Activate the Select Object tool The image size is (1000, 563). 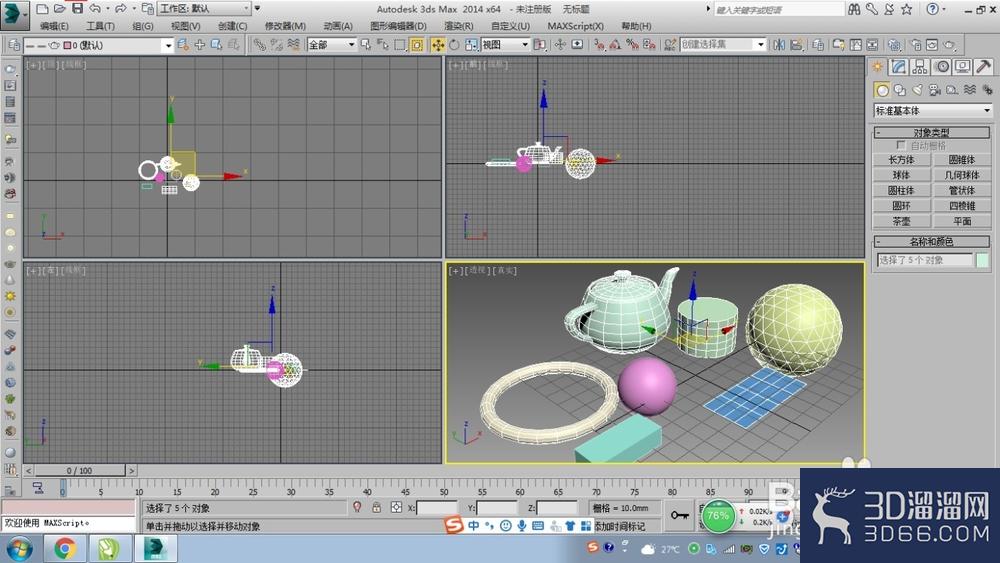(x=365, y=45)
